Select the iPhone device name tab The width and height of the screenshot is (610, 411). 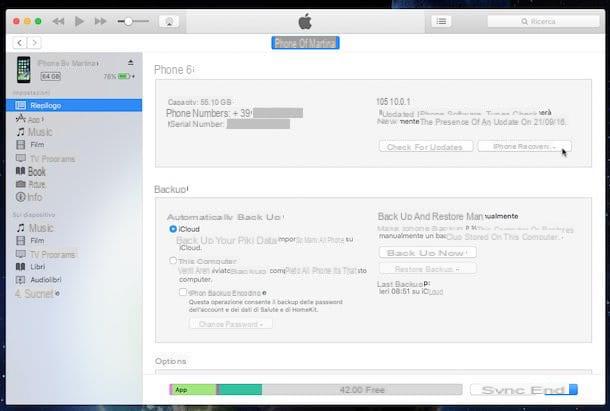(x=305, y=43)
